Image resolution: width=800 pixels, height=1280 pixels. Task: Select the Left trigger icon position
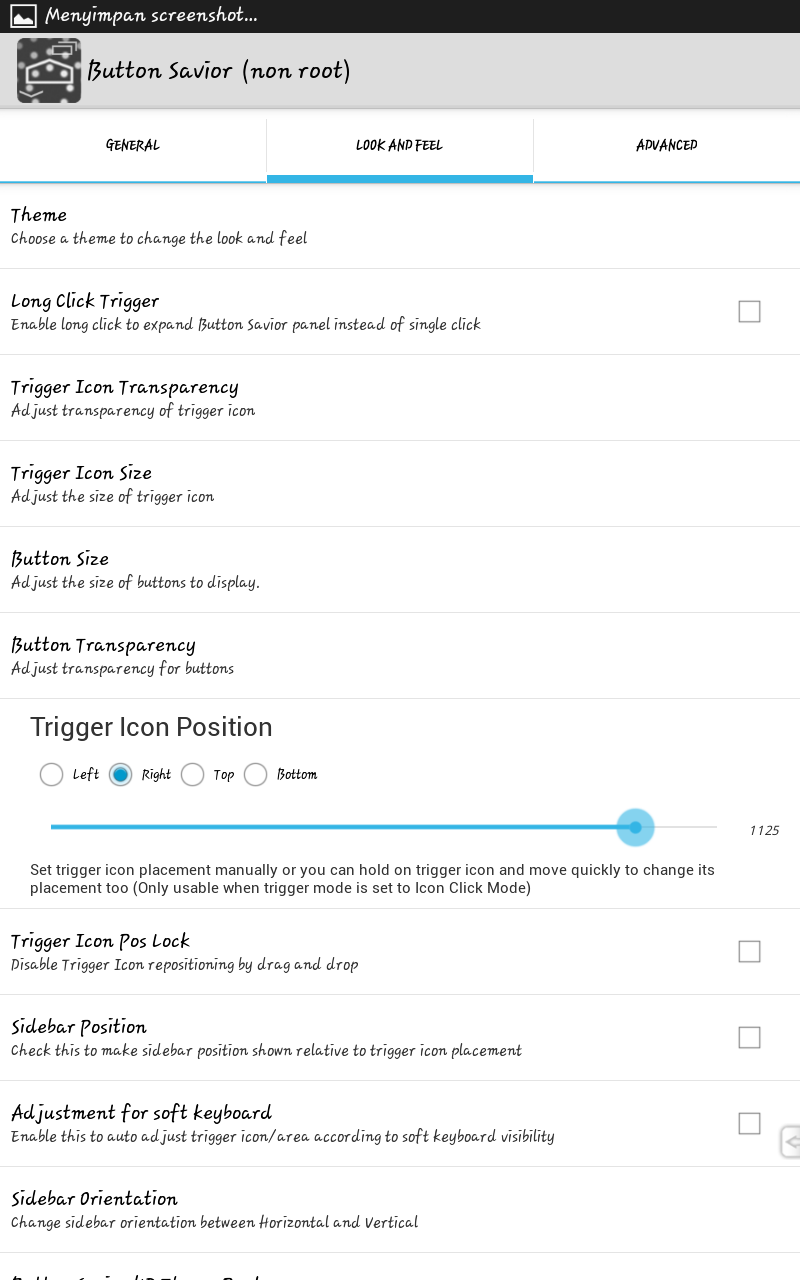[x=51, y=774]
